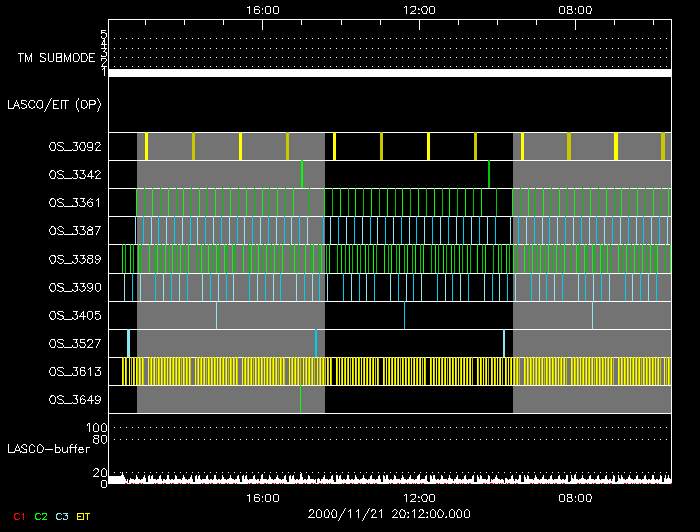Click the white TM SUBMODE level bar
Viewport: 700px width, 532px height.
[389, 73]
